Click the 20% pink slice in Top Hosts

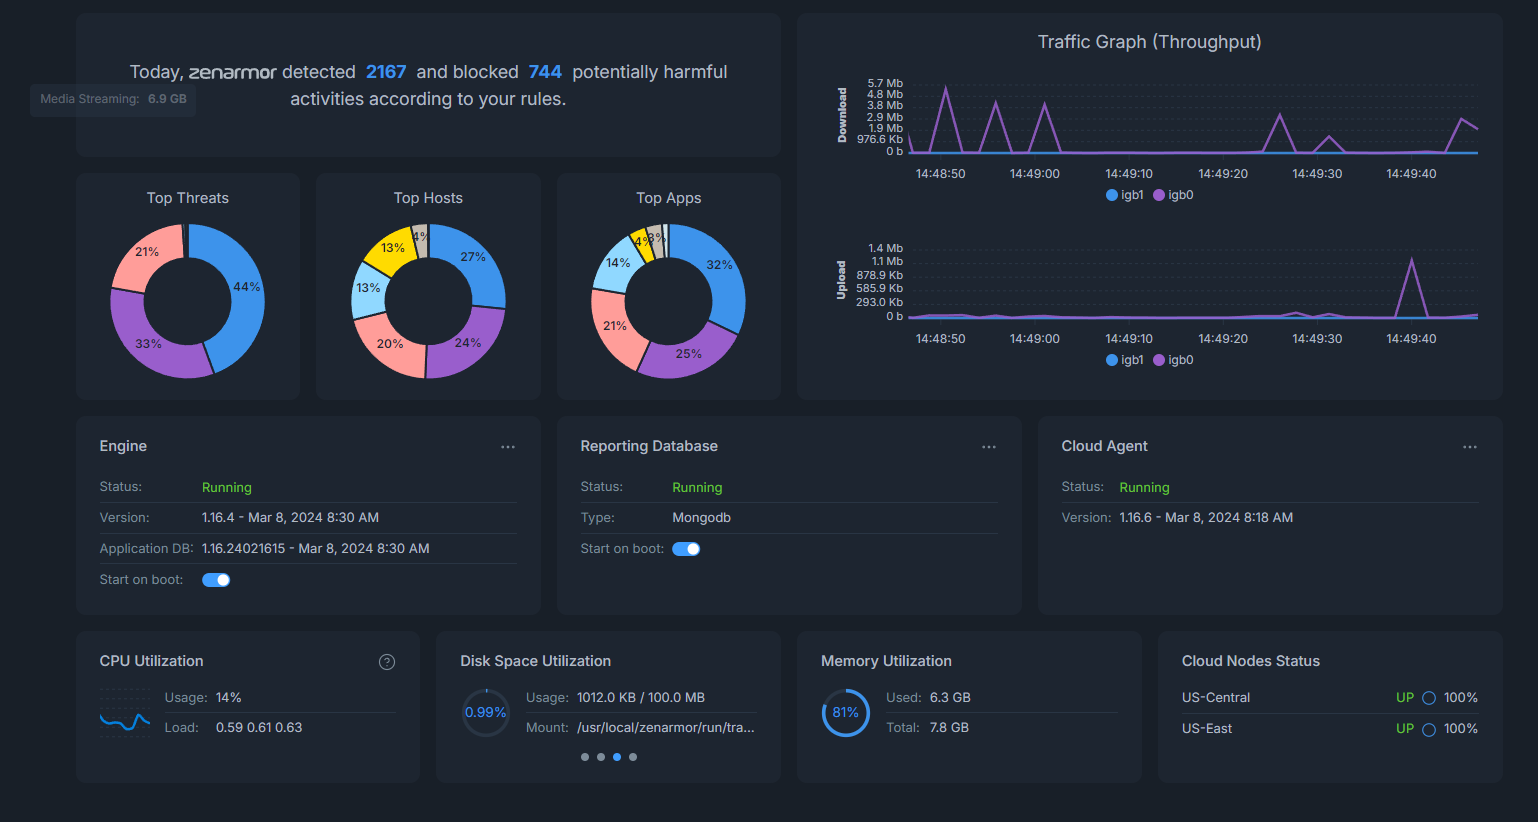(x=390, y=344)
